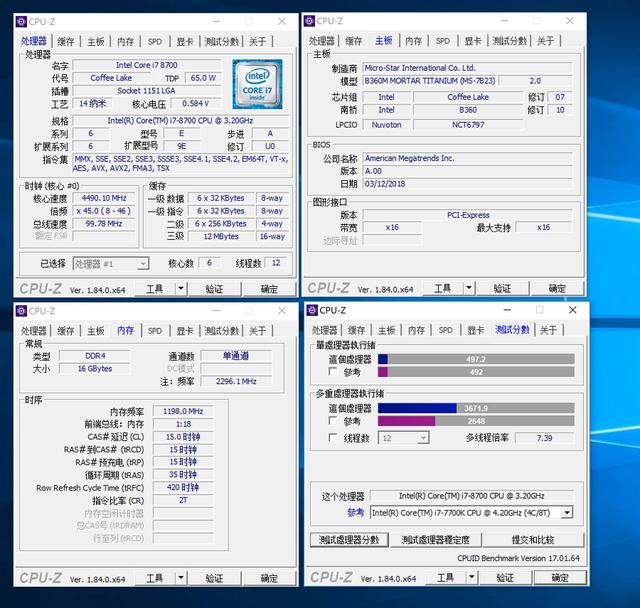Viewport: 640px width, 608px height.
Task: Click 验证 button in memory window
Action: (x=214, y=578)
